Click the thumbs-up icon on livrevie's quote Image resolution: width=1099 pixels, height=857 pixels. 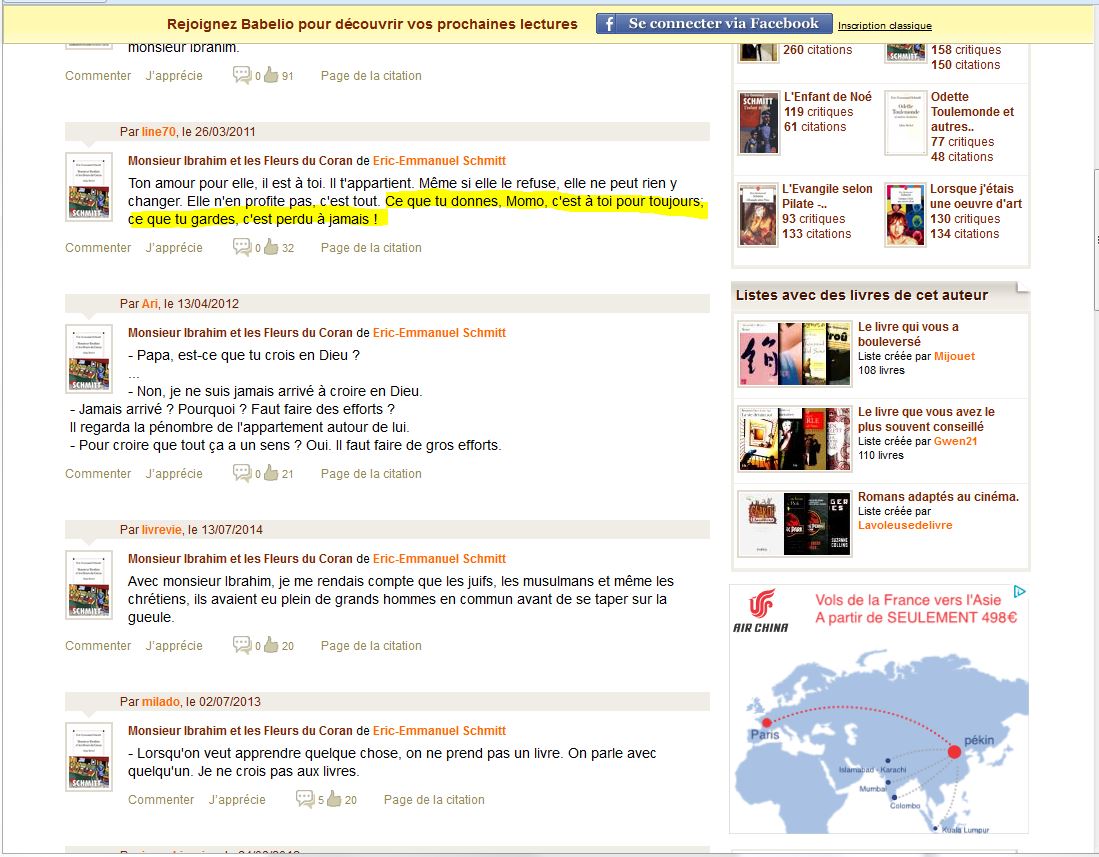(270, 645)
